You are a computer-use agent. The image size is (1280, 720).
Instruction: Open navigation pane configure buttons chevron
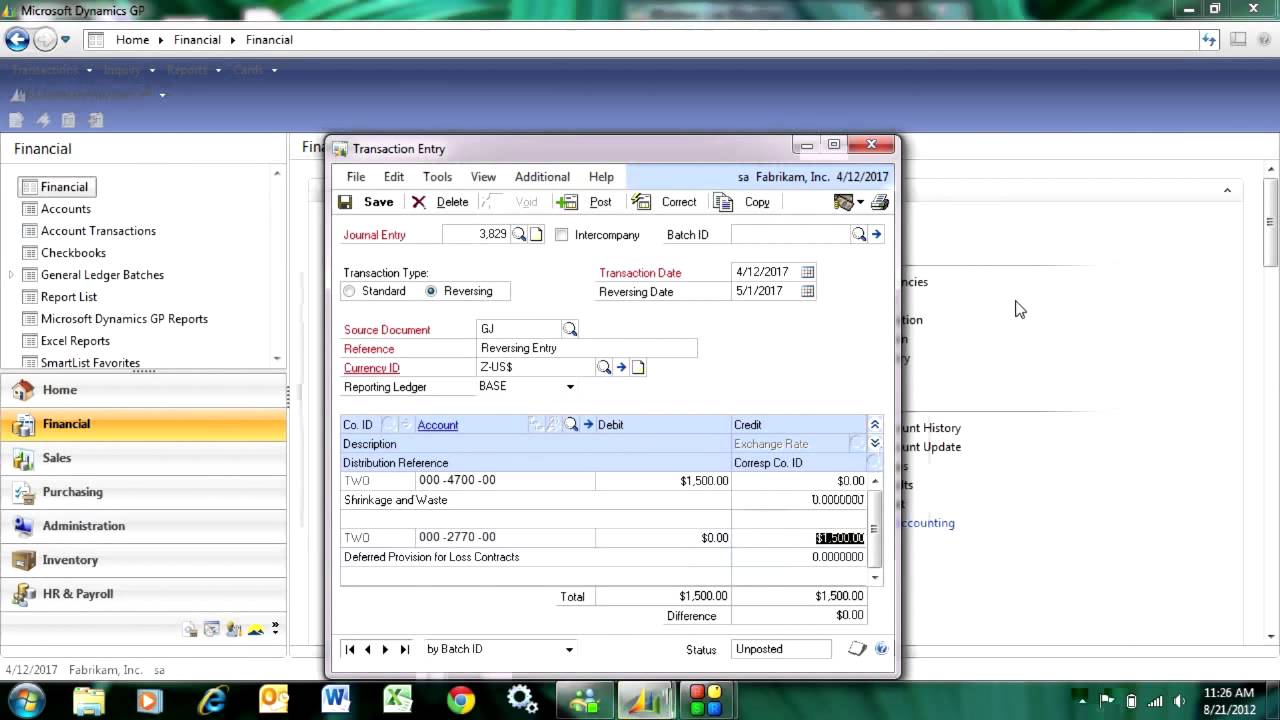(x=275, y=629)
